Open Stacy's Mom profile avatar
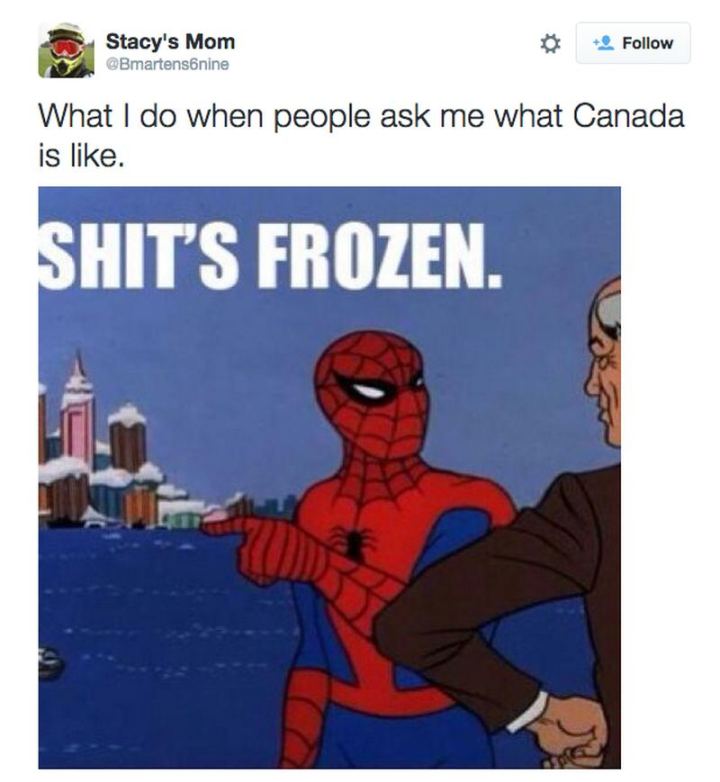Image resolution: width=720 pixels, height=782 pixels. (66, 50)
